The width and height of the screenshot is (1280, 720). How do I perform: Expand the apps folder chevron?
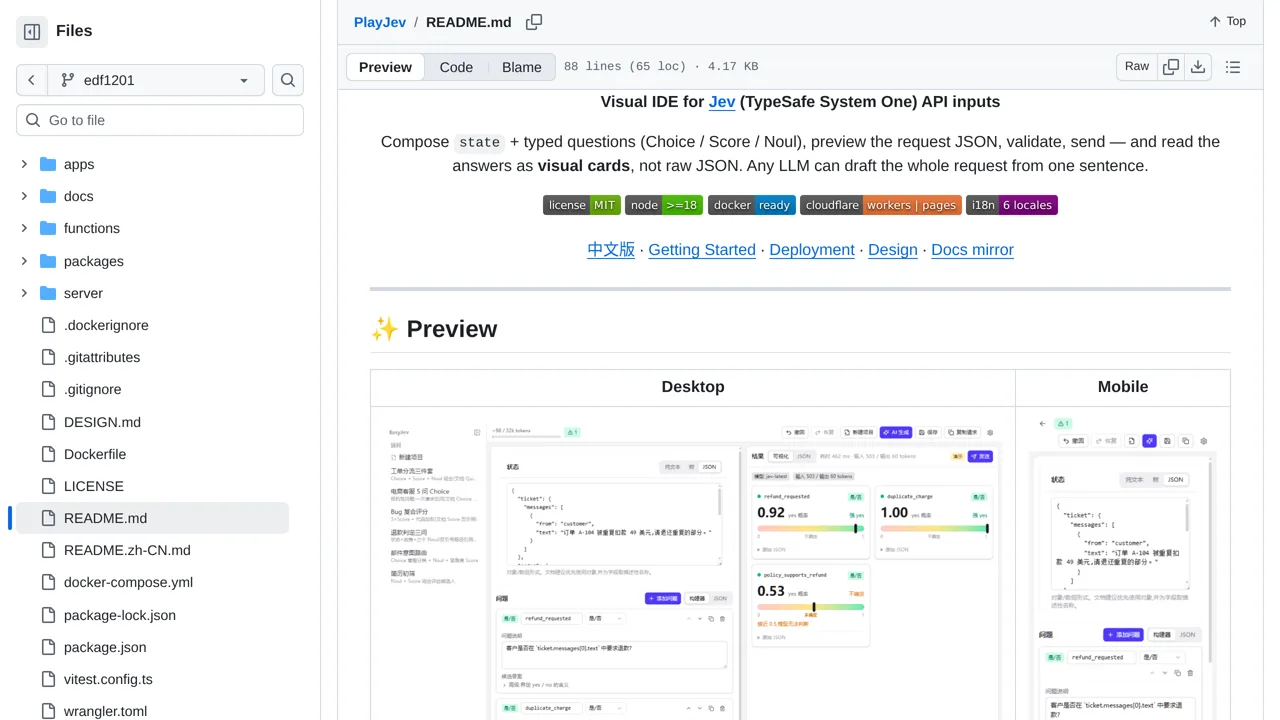24,164
